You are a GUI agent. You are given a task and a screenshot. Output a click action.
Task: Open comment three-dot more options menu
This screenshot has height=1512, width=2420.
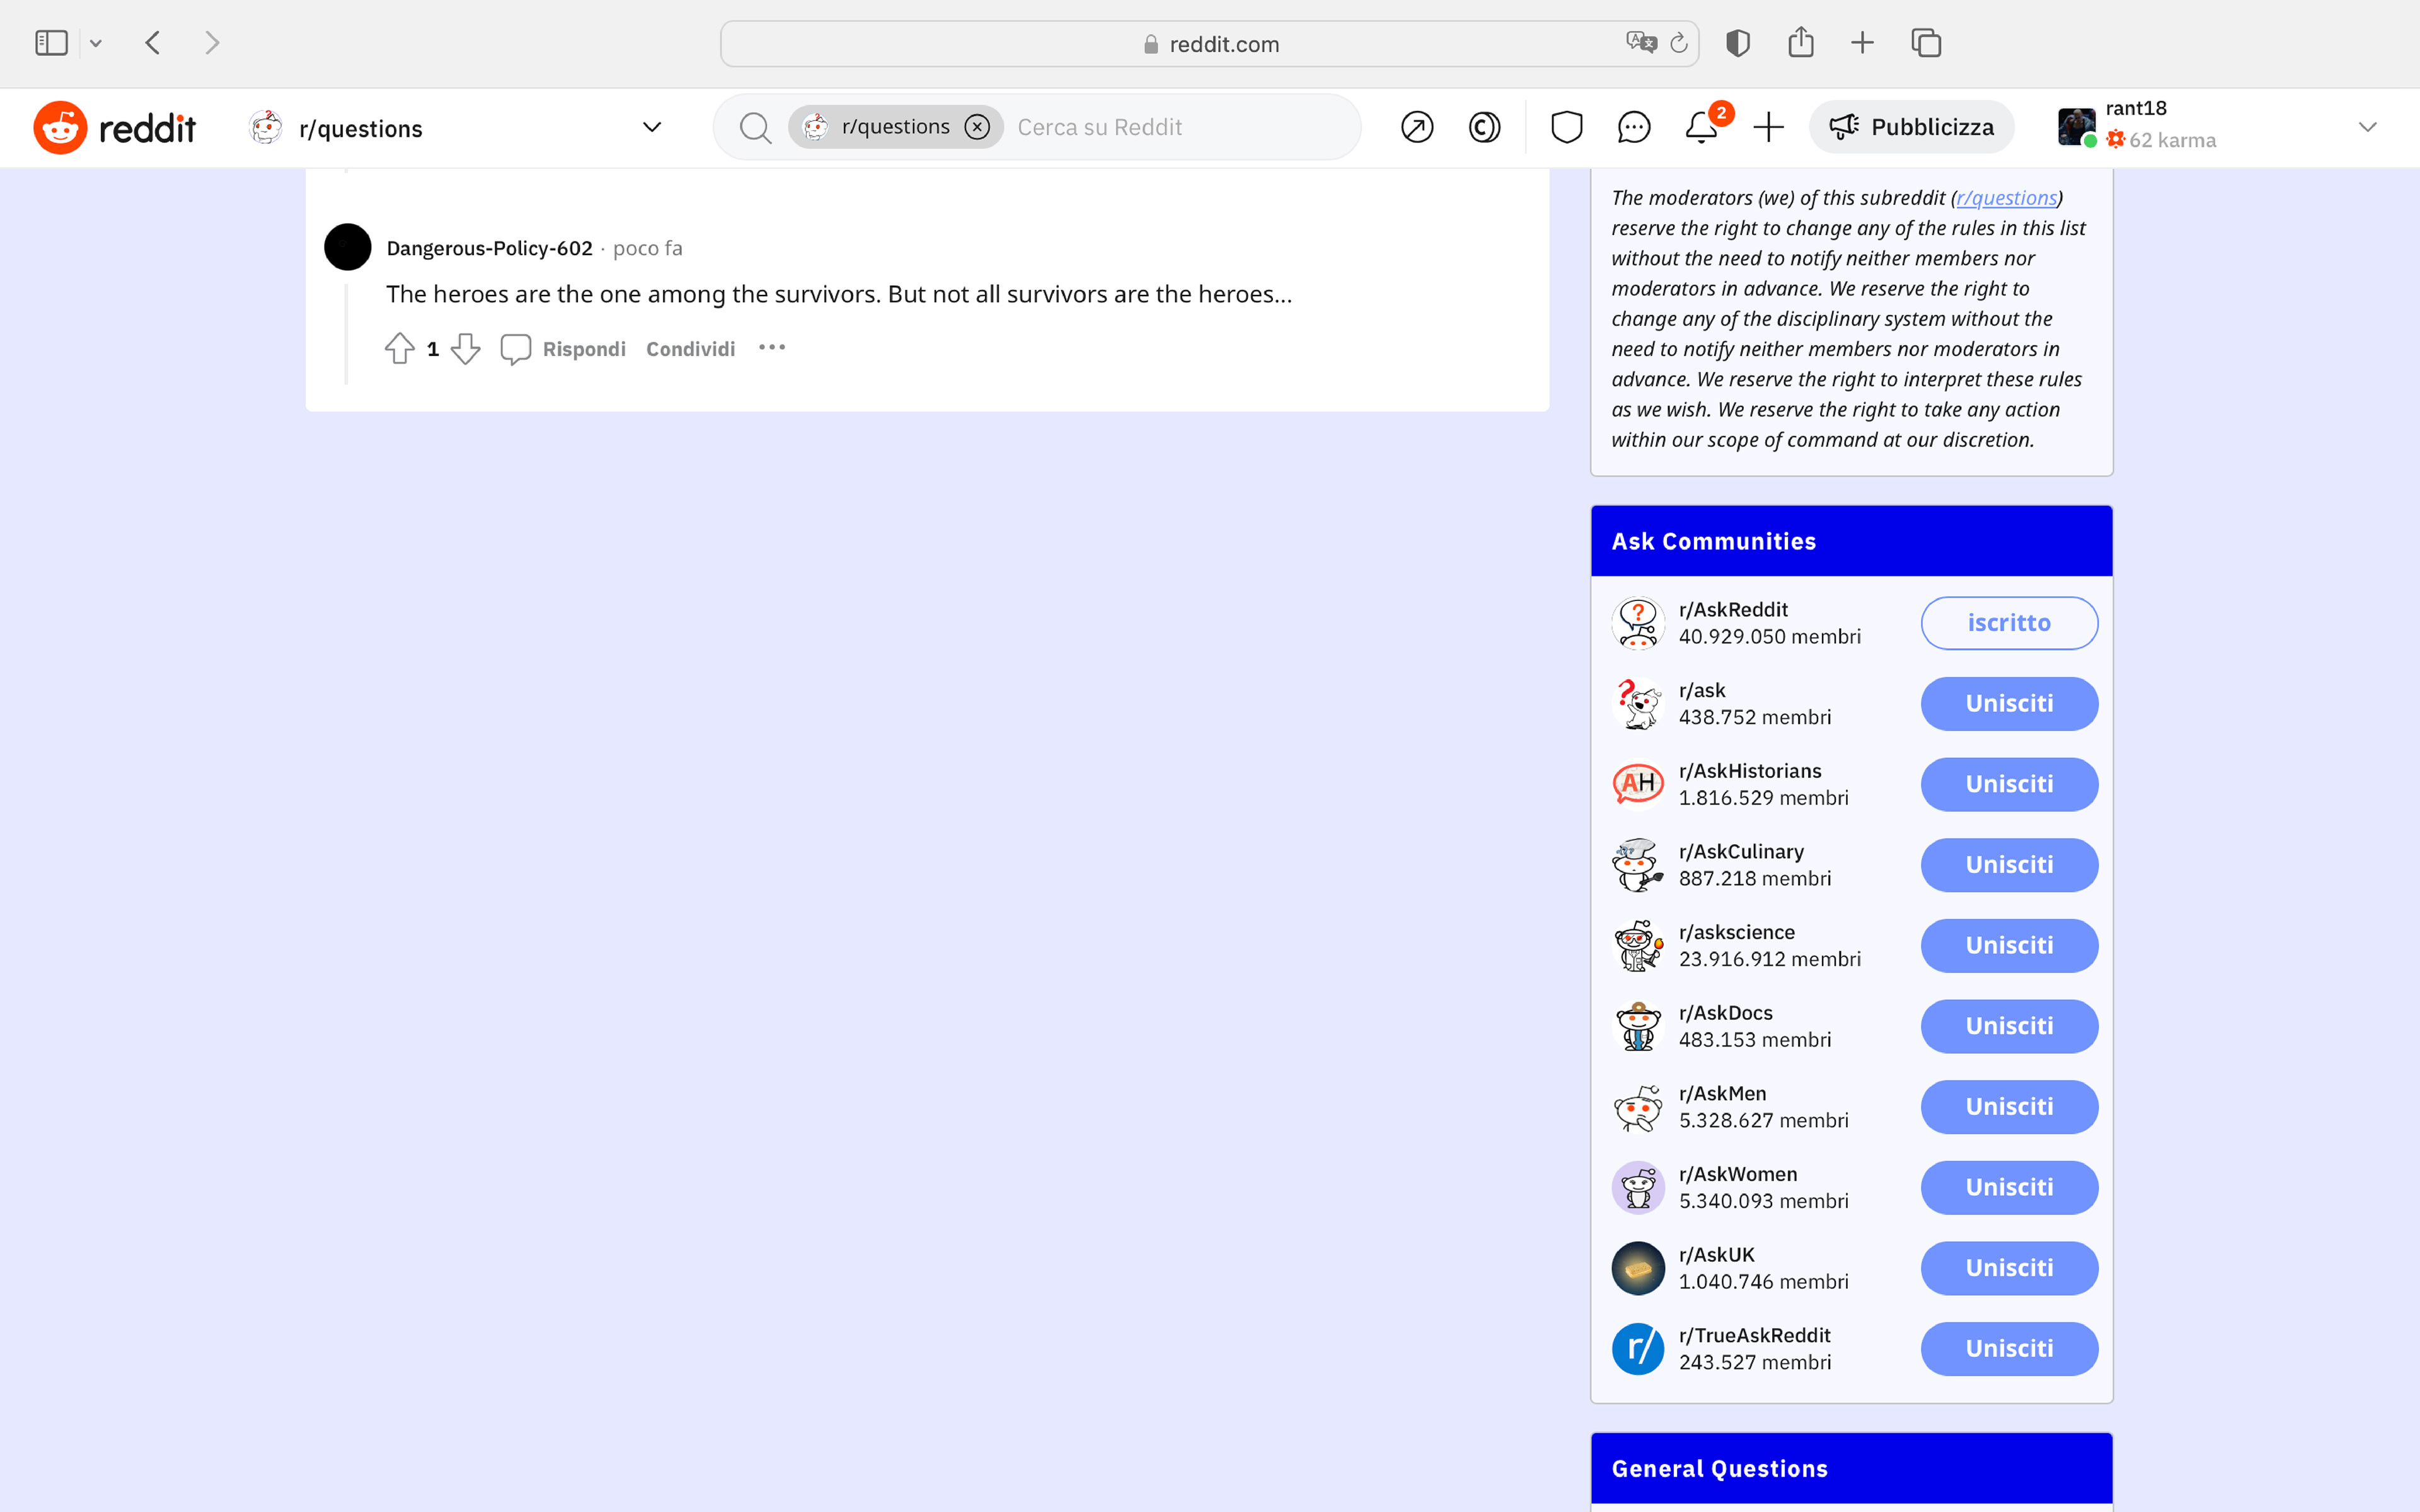pyautogui.click(x=771, y=347)
